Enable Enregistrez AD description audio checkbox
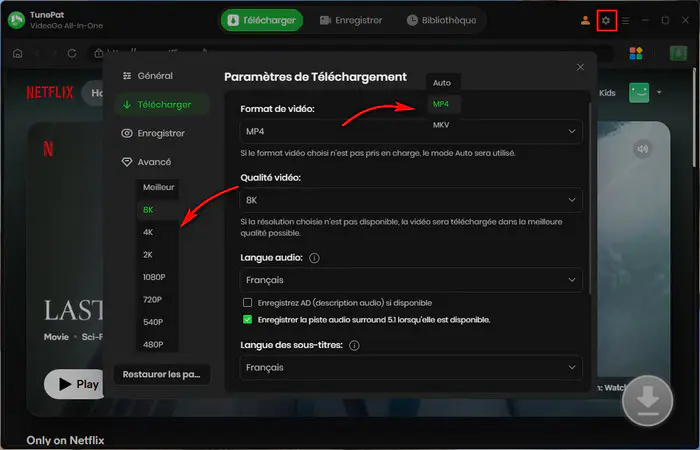Viewport: 700px width, 450px height. [x=247, y=303]
